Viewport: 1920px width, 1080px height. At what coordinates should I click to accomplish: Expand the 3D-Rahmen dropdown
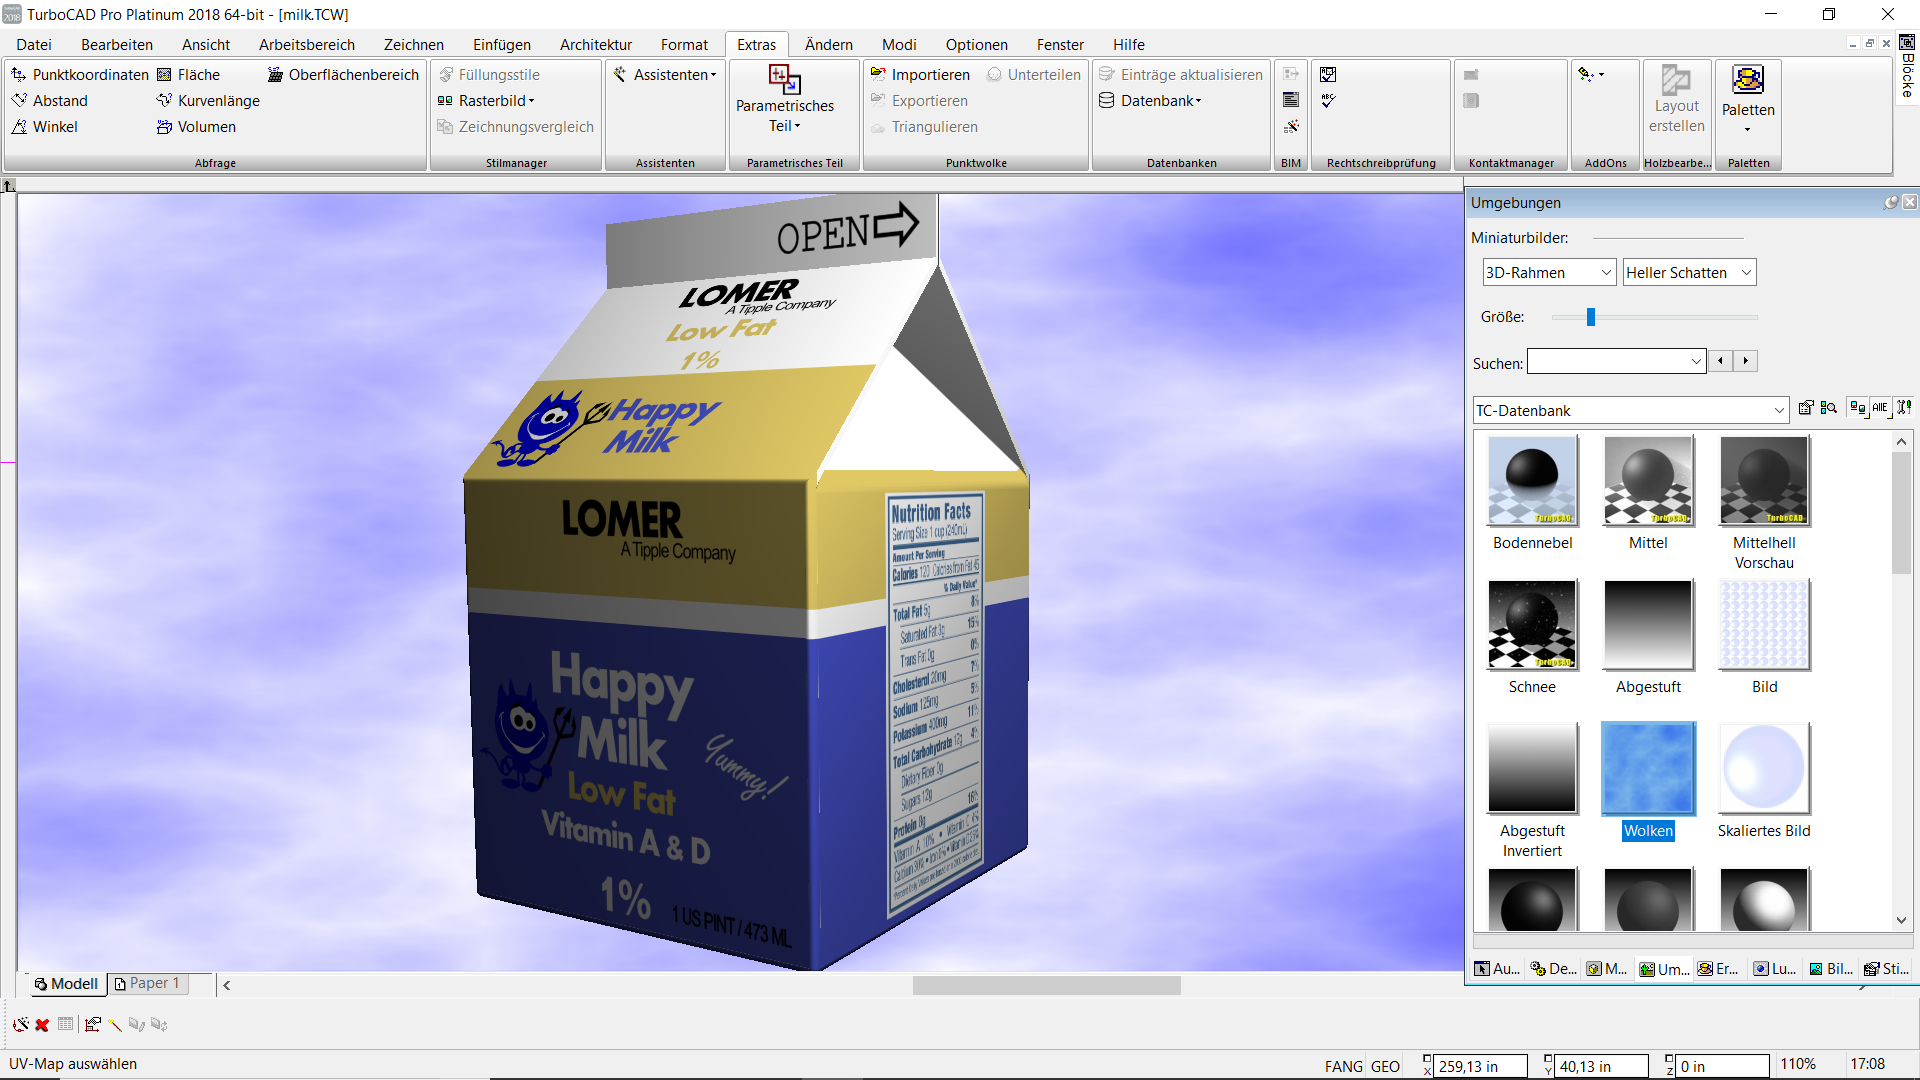coord(1549,273)
